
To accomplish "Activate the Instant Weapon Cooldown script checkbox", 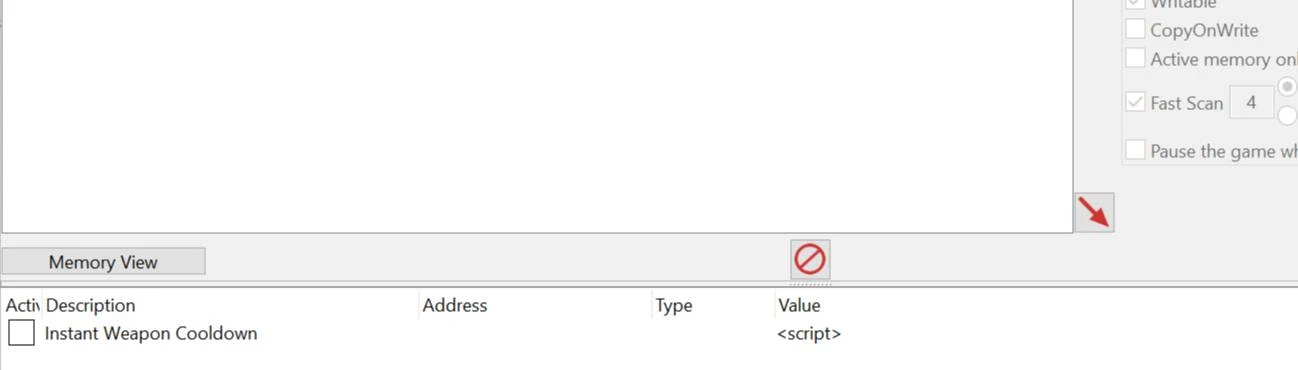I will point(21,333).
